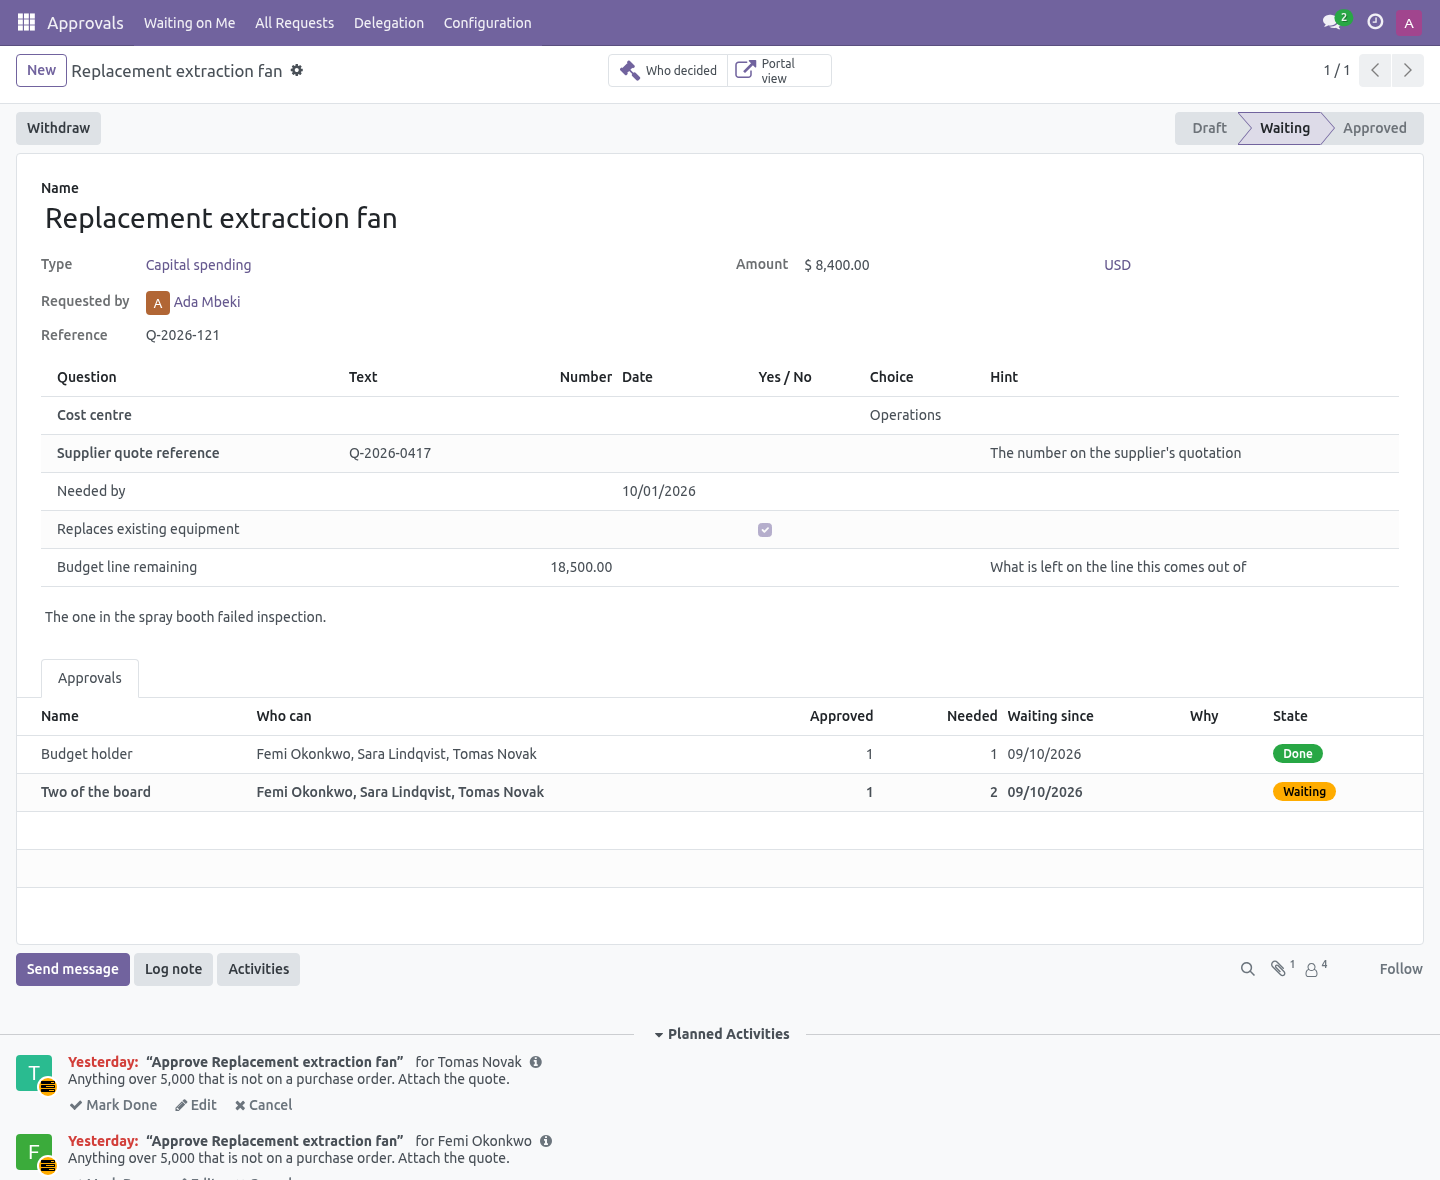Click the Done state badge
The width and height of the screenshot is (1440, 1180).
(x=1298, y=754)
